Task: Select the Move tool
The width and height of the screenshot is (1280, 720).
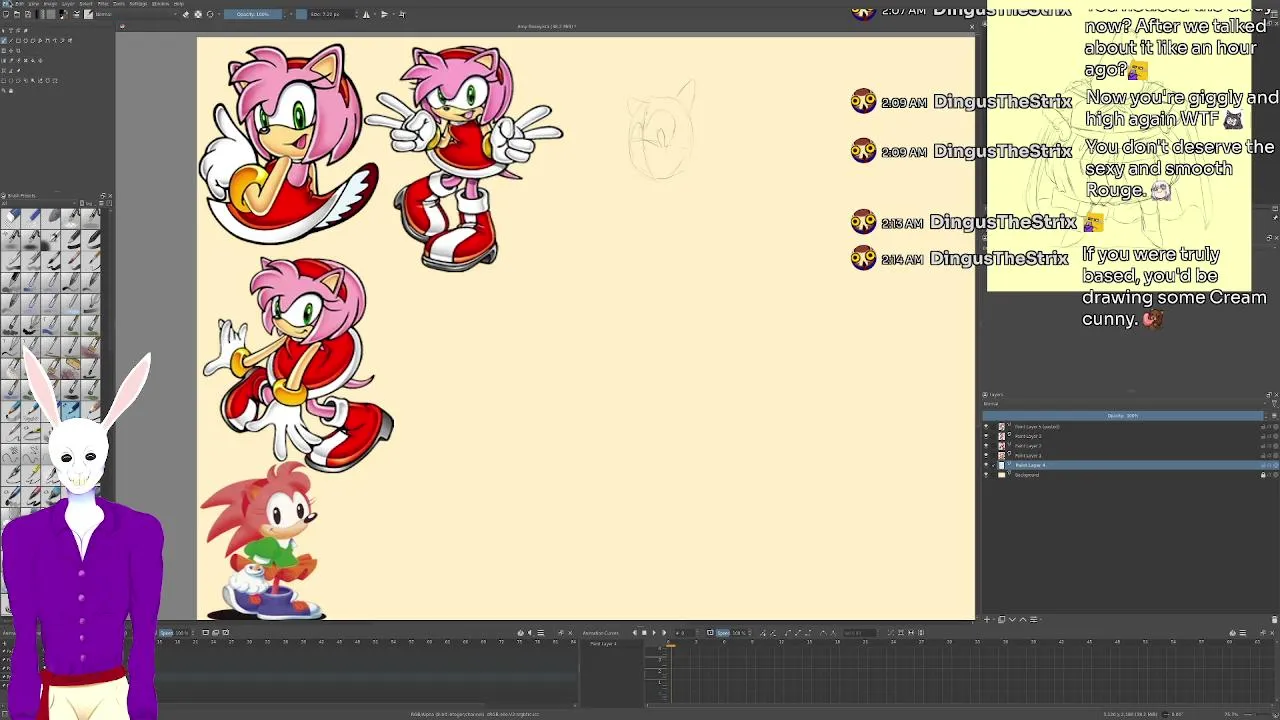Action: click(x=11, y=51)
